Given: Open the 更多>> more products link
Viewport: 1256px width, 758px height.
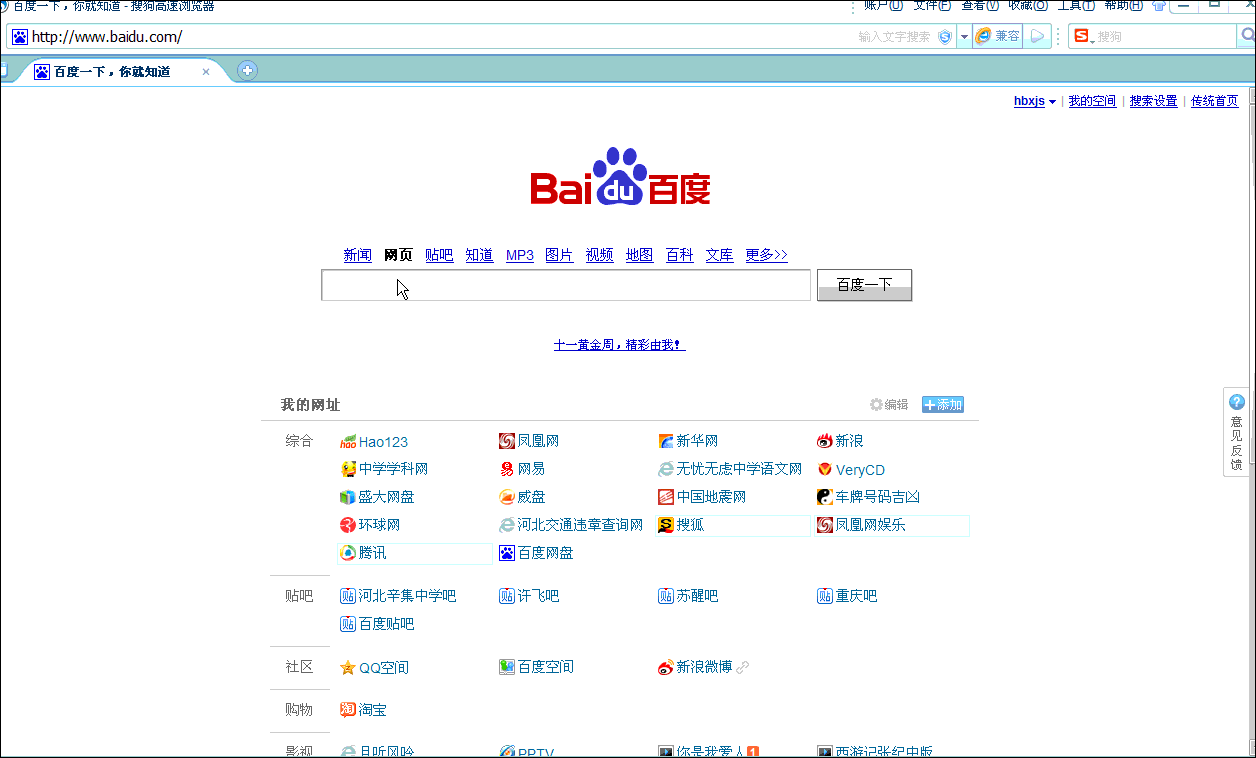Looking at the screenshot, I should (766, 255).
